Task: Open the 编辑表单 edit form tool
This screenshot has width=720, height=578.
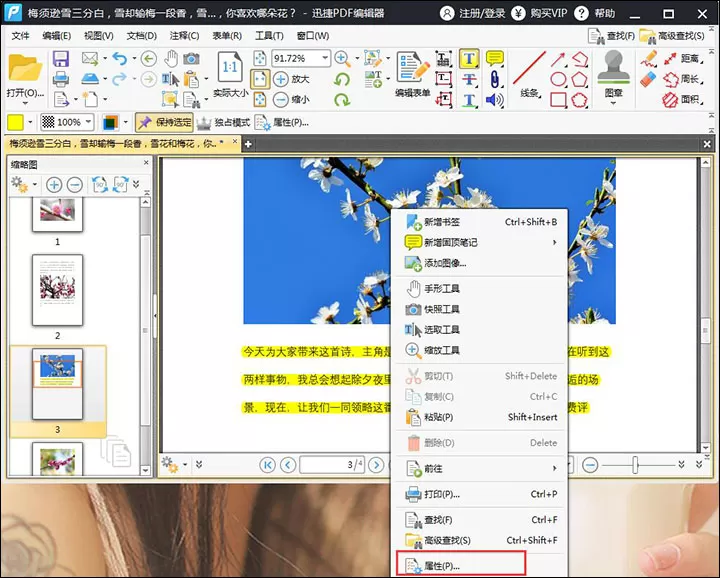Action: pos(413,74)
